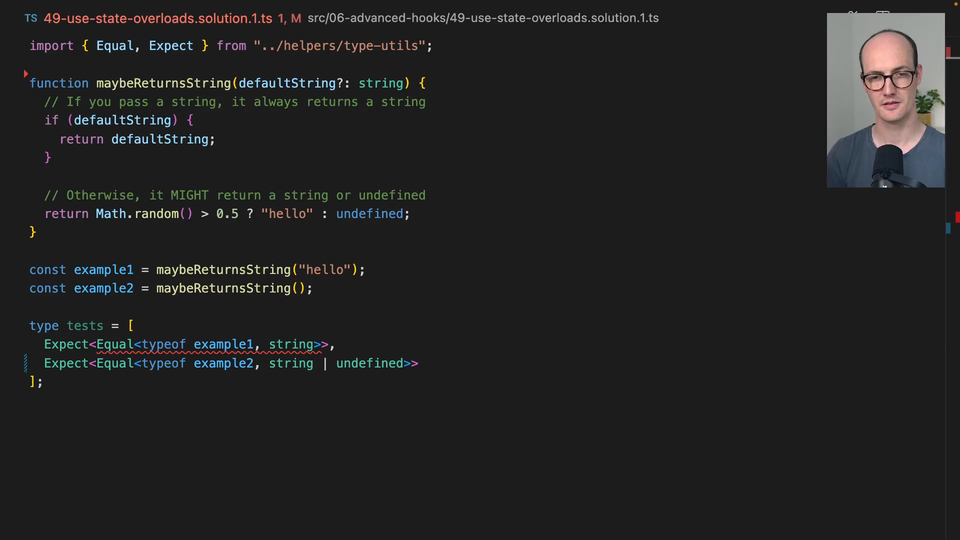
Task: Click the example2 constant name in its declaration
Action: [x=103, y=288]
